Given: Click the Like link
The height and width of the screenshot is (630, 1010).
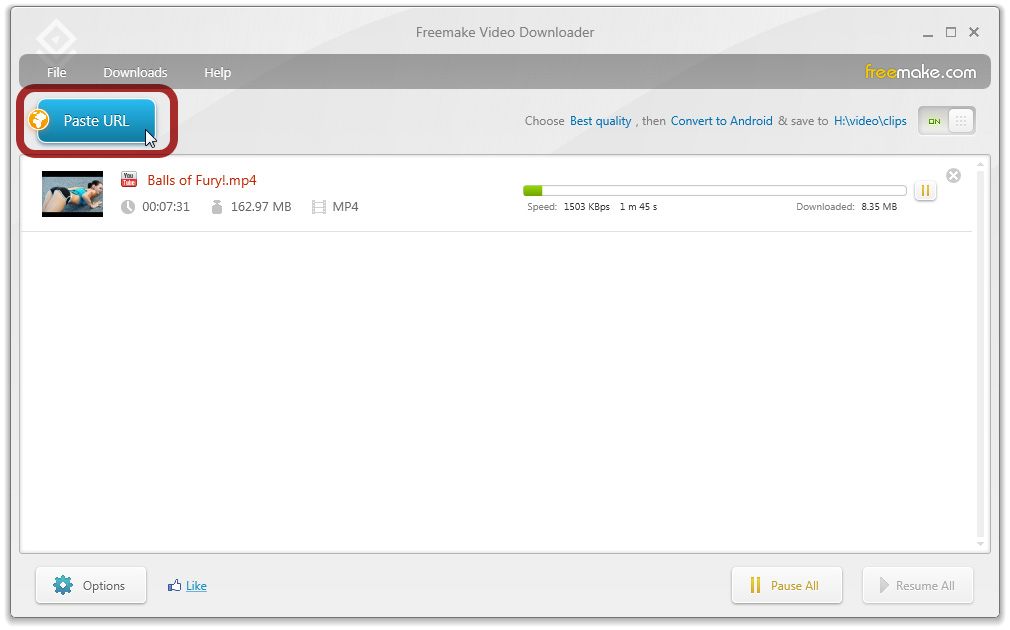Looking at the screenshot, I should 196,586.
